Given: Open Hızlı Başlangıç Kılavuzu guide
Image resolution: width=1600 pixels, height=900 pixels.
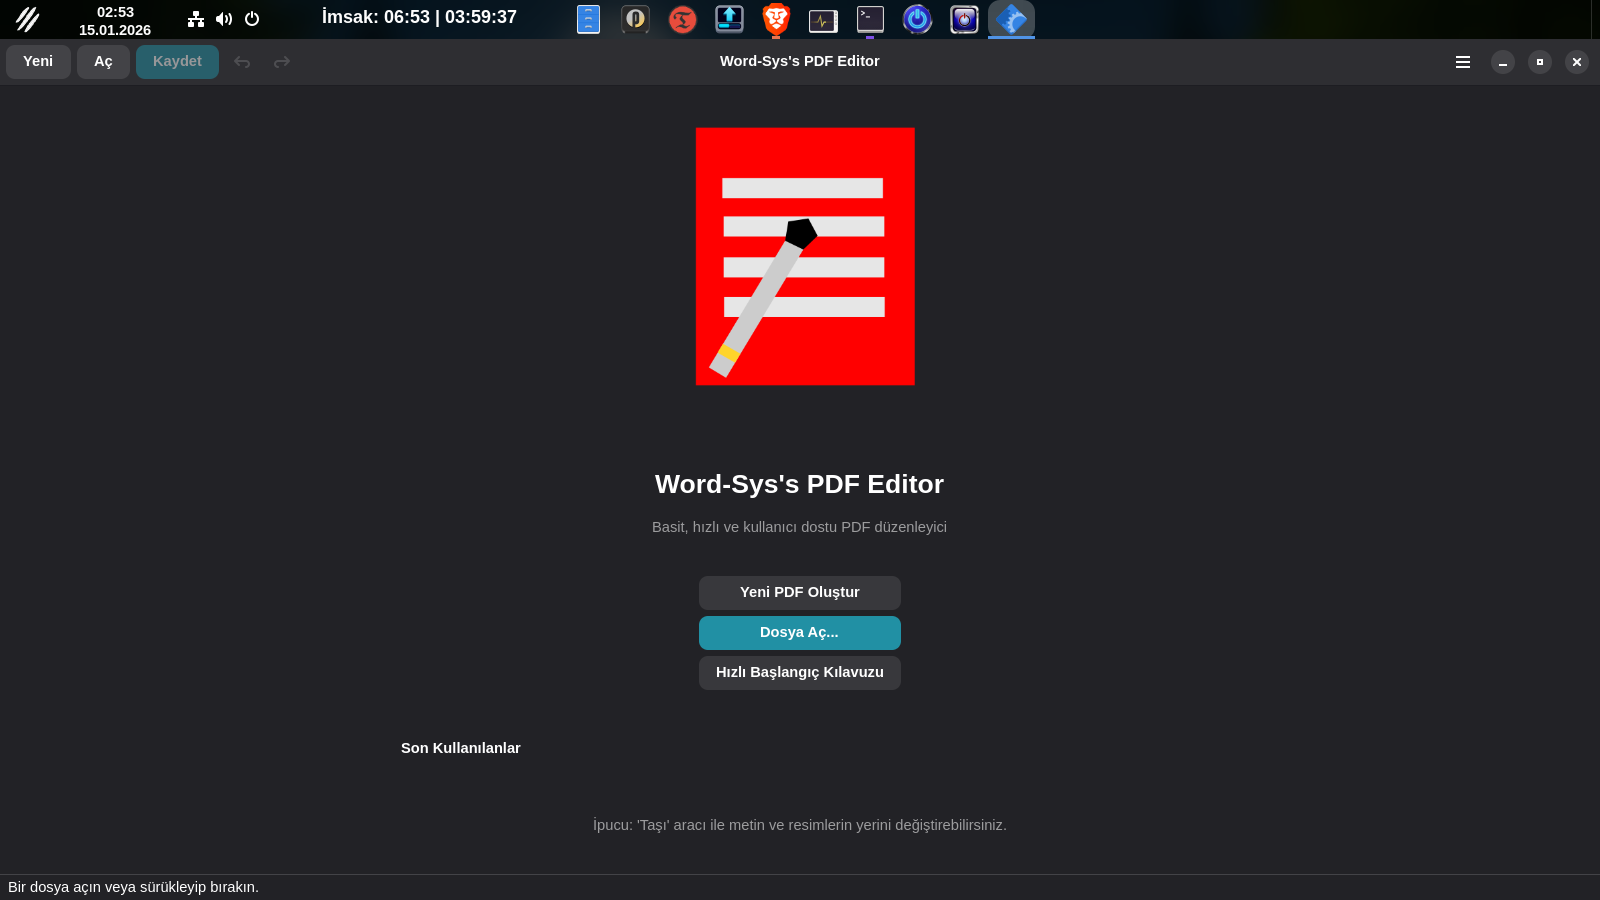Looking at the screenshot, I should click(799, 673).
